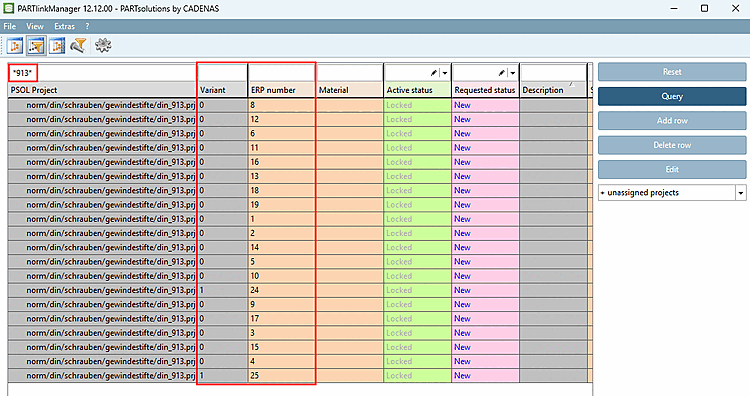
Task: Click Variant cell 1 in ERP number 24 row
Action: point(222,290)
